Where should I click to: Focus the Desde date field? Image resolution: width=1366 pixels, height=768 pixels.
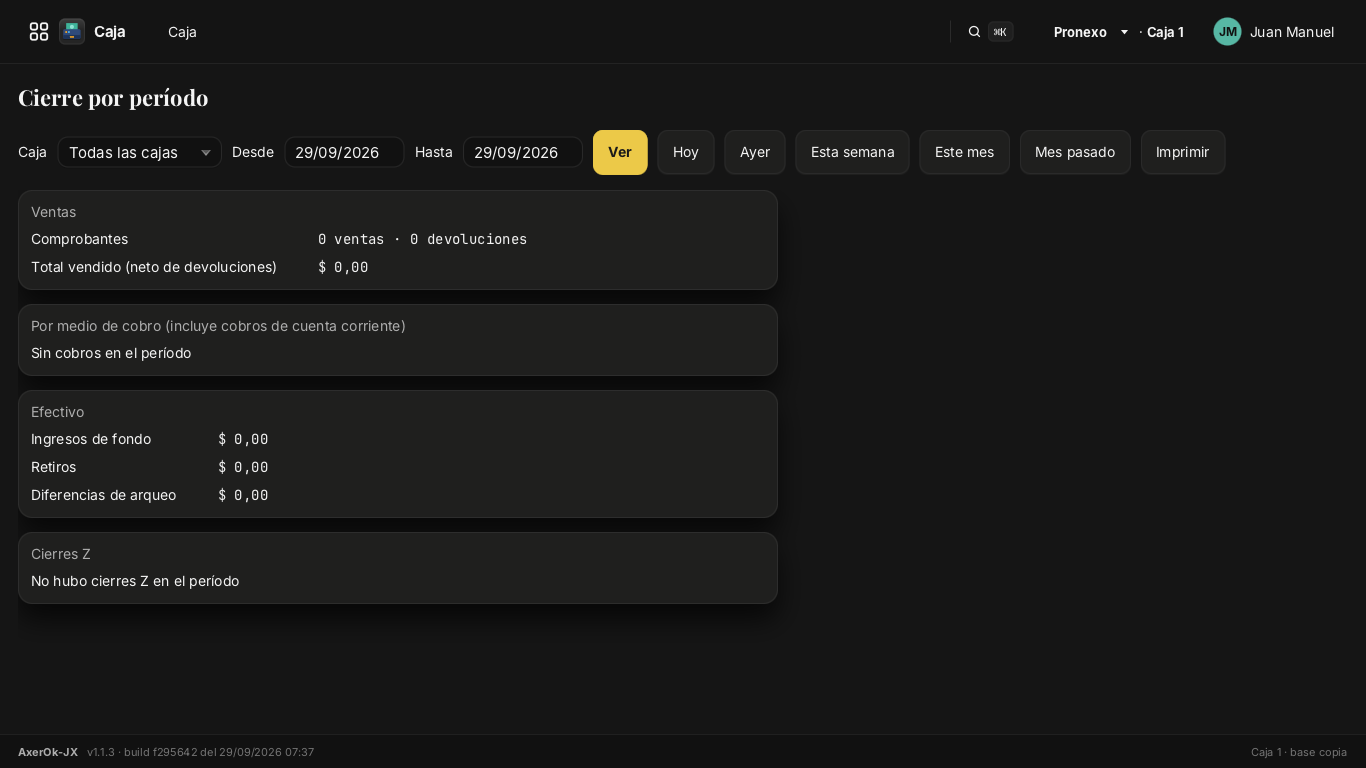pyautogui.click(x=344, y=152)
